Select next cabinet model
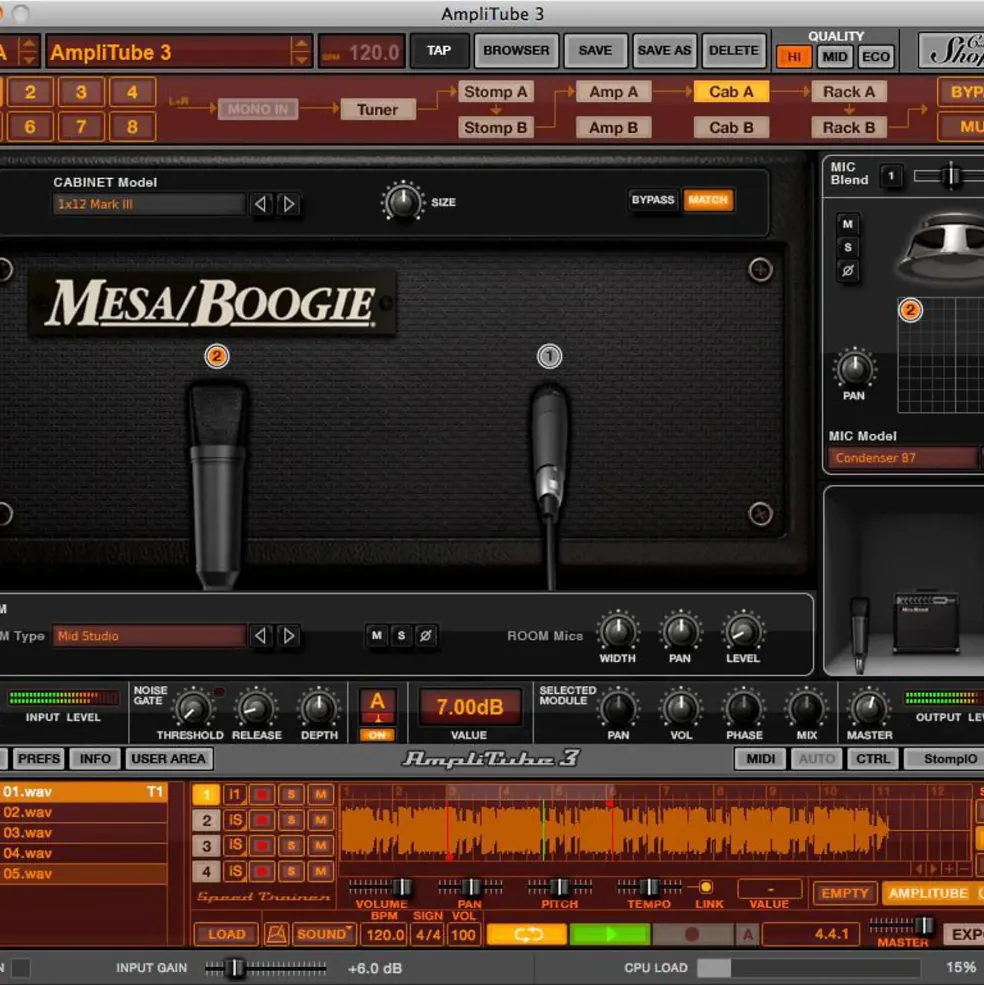The image size is (984, 985). coord(288,204)
